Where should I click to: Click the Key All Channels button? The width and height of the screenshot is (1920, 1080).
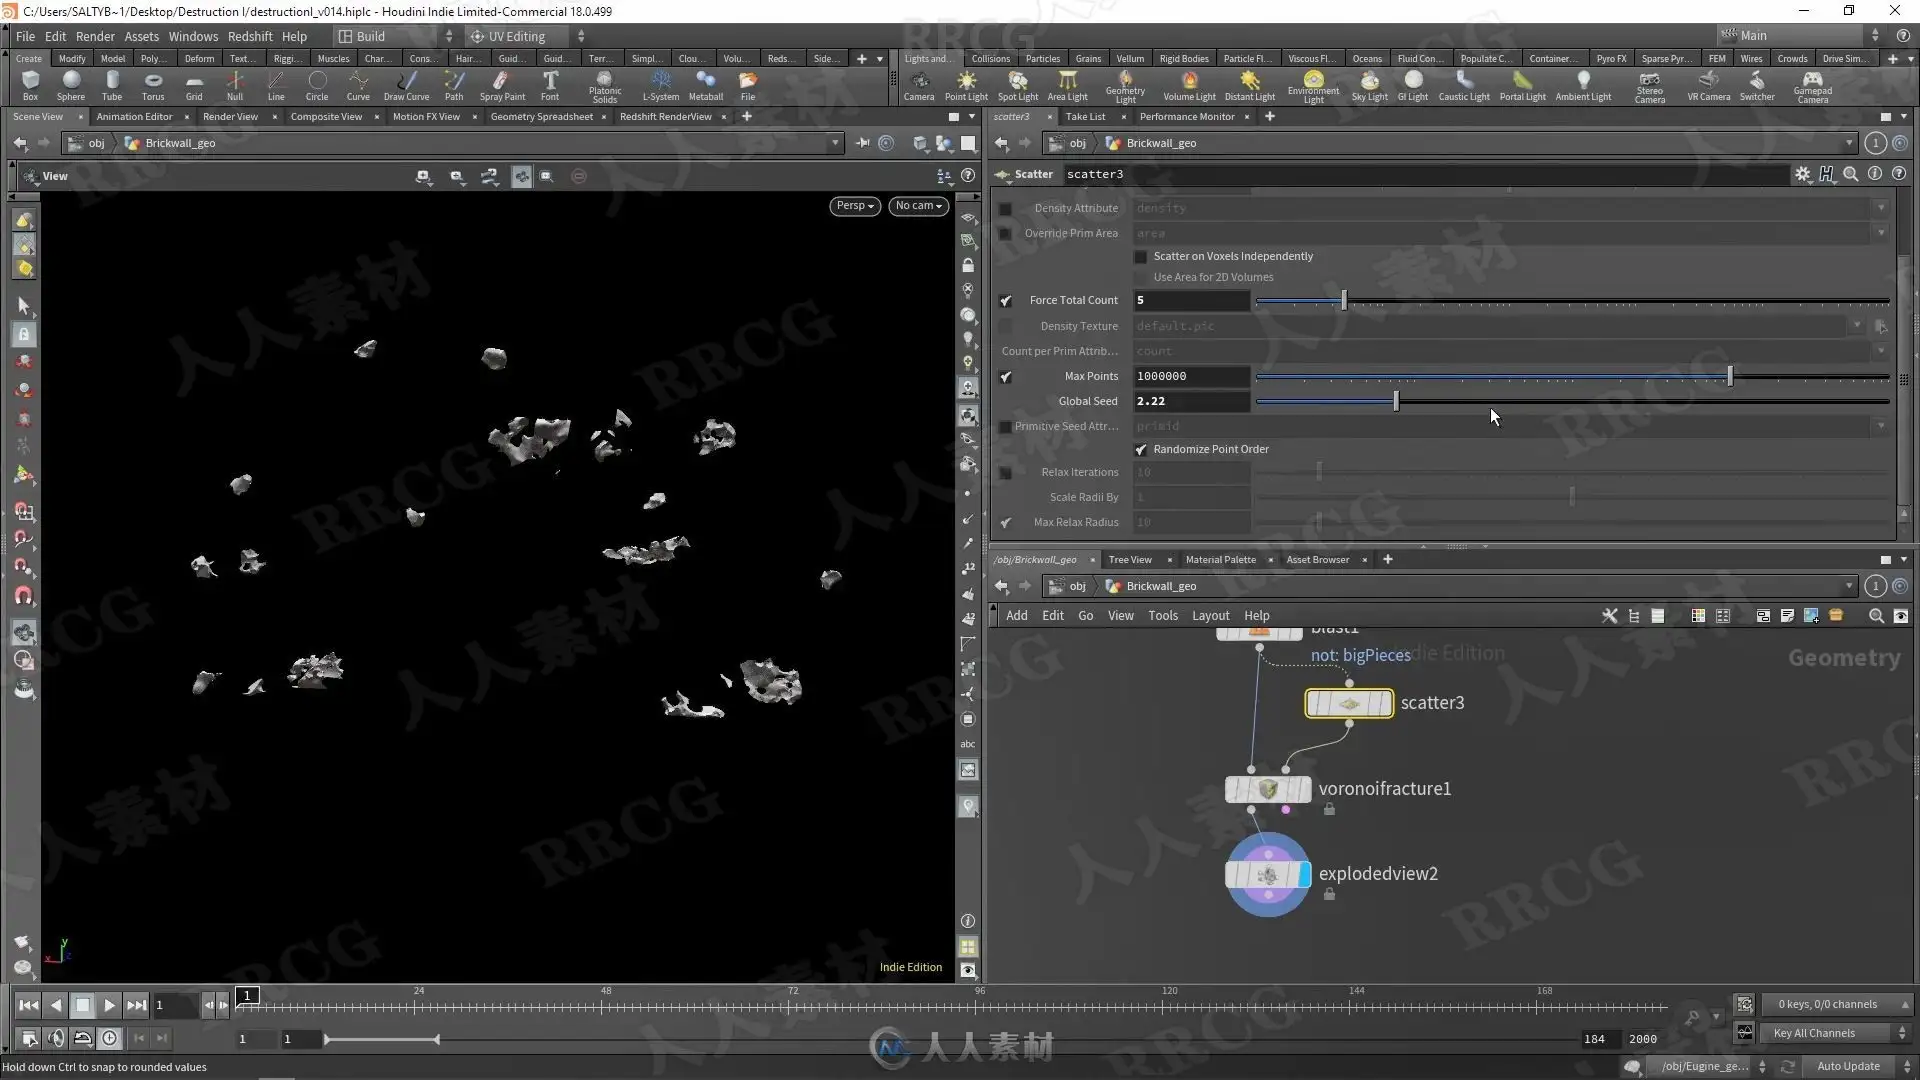[x=1813, y=1033]
